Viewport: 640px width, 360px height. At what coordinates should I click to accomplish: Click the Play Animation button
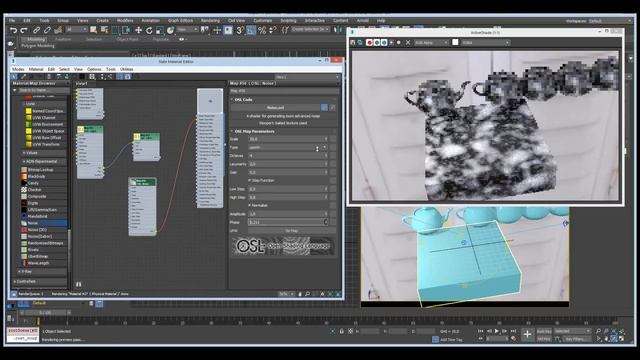[x=497, y=331]
